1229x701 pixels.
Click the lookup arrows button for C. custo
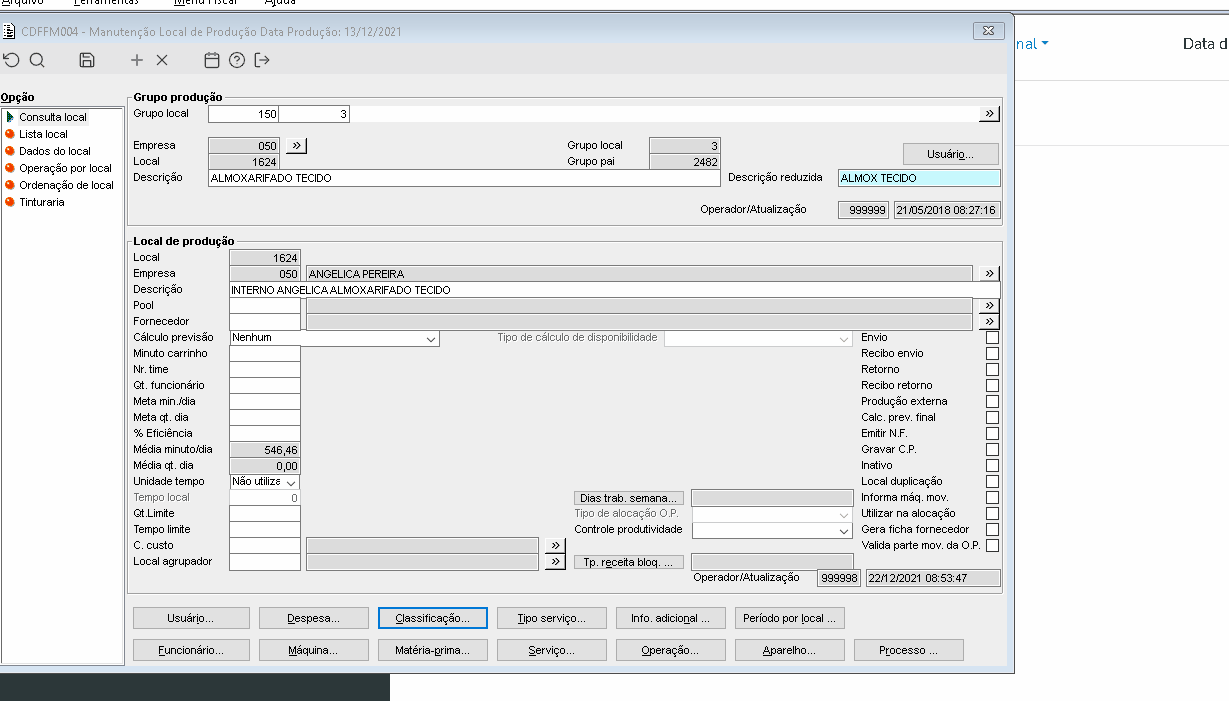(556, 545)
